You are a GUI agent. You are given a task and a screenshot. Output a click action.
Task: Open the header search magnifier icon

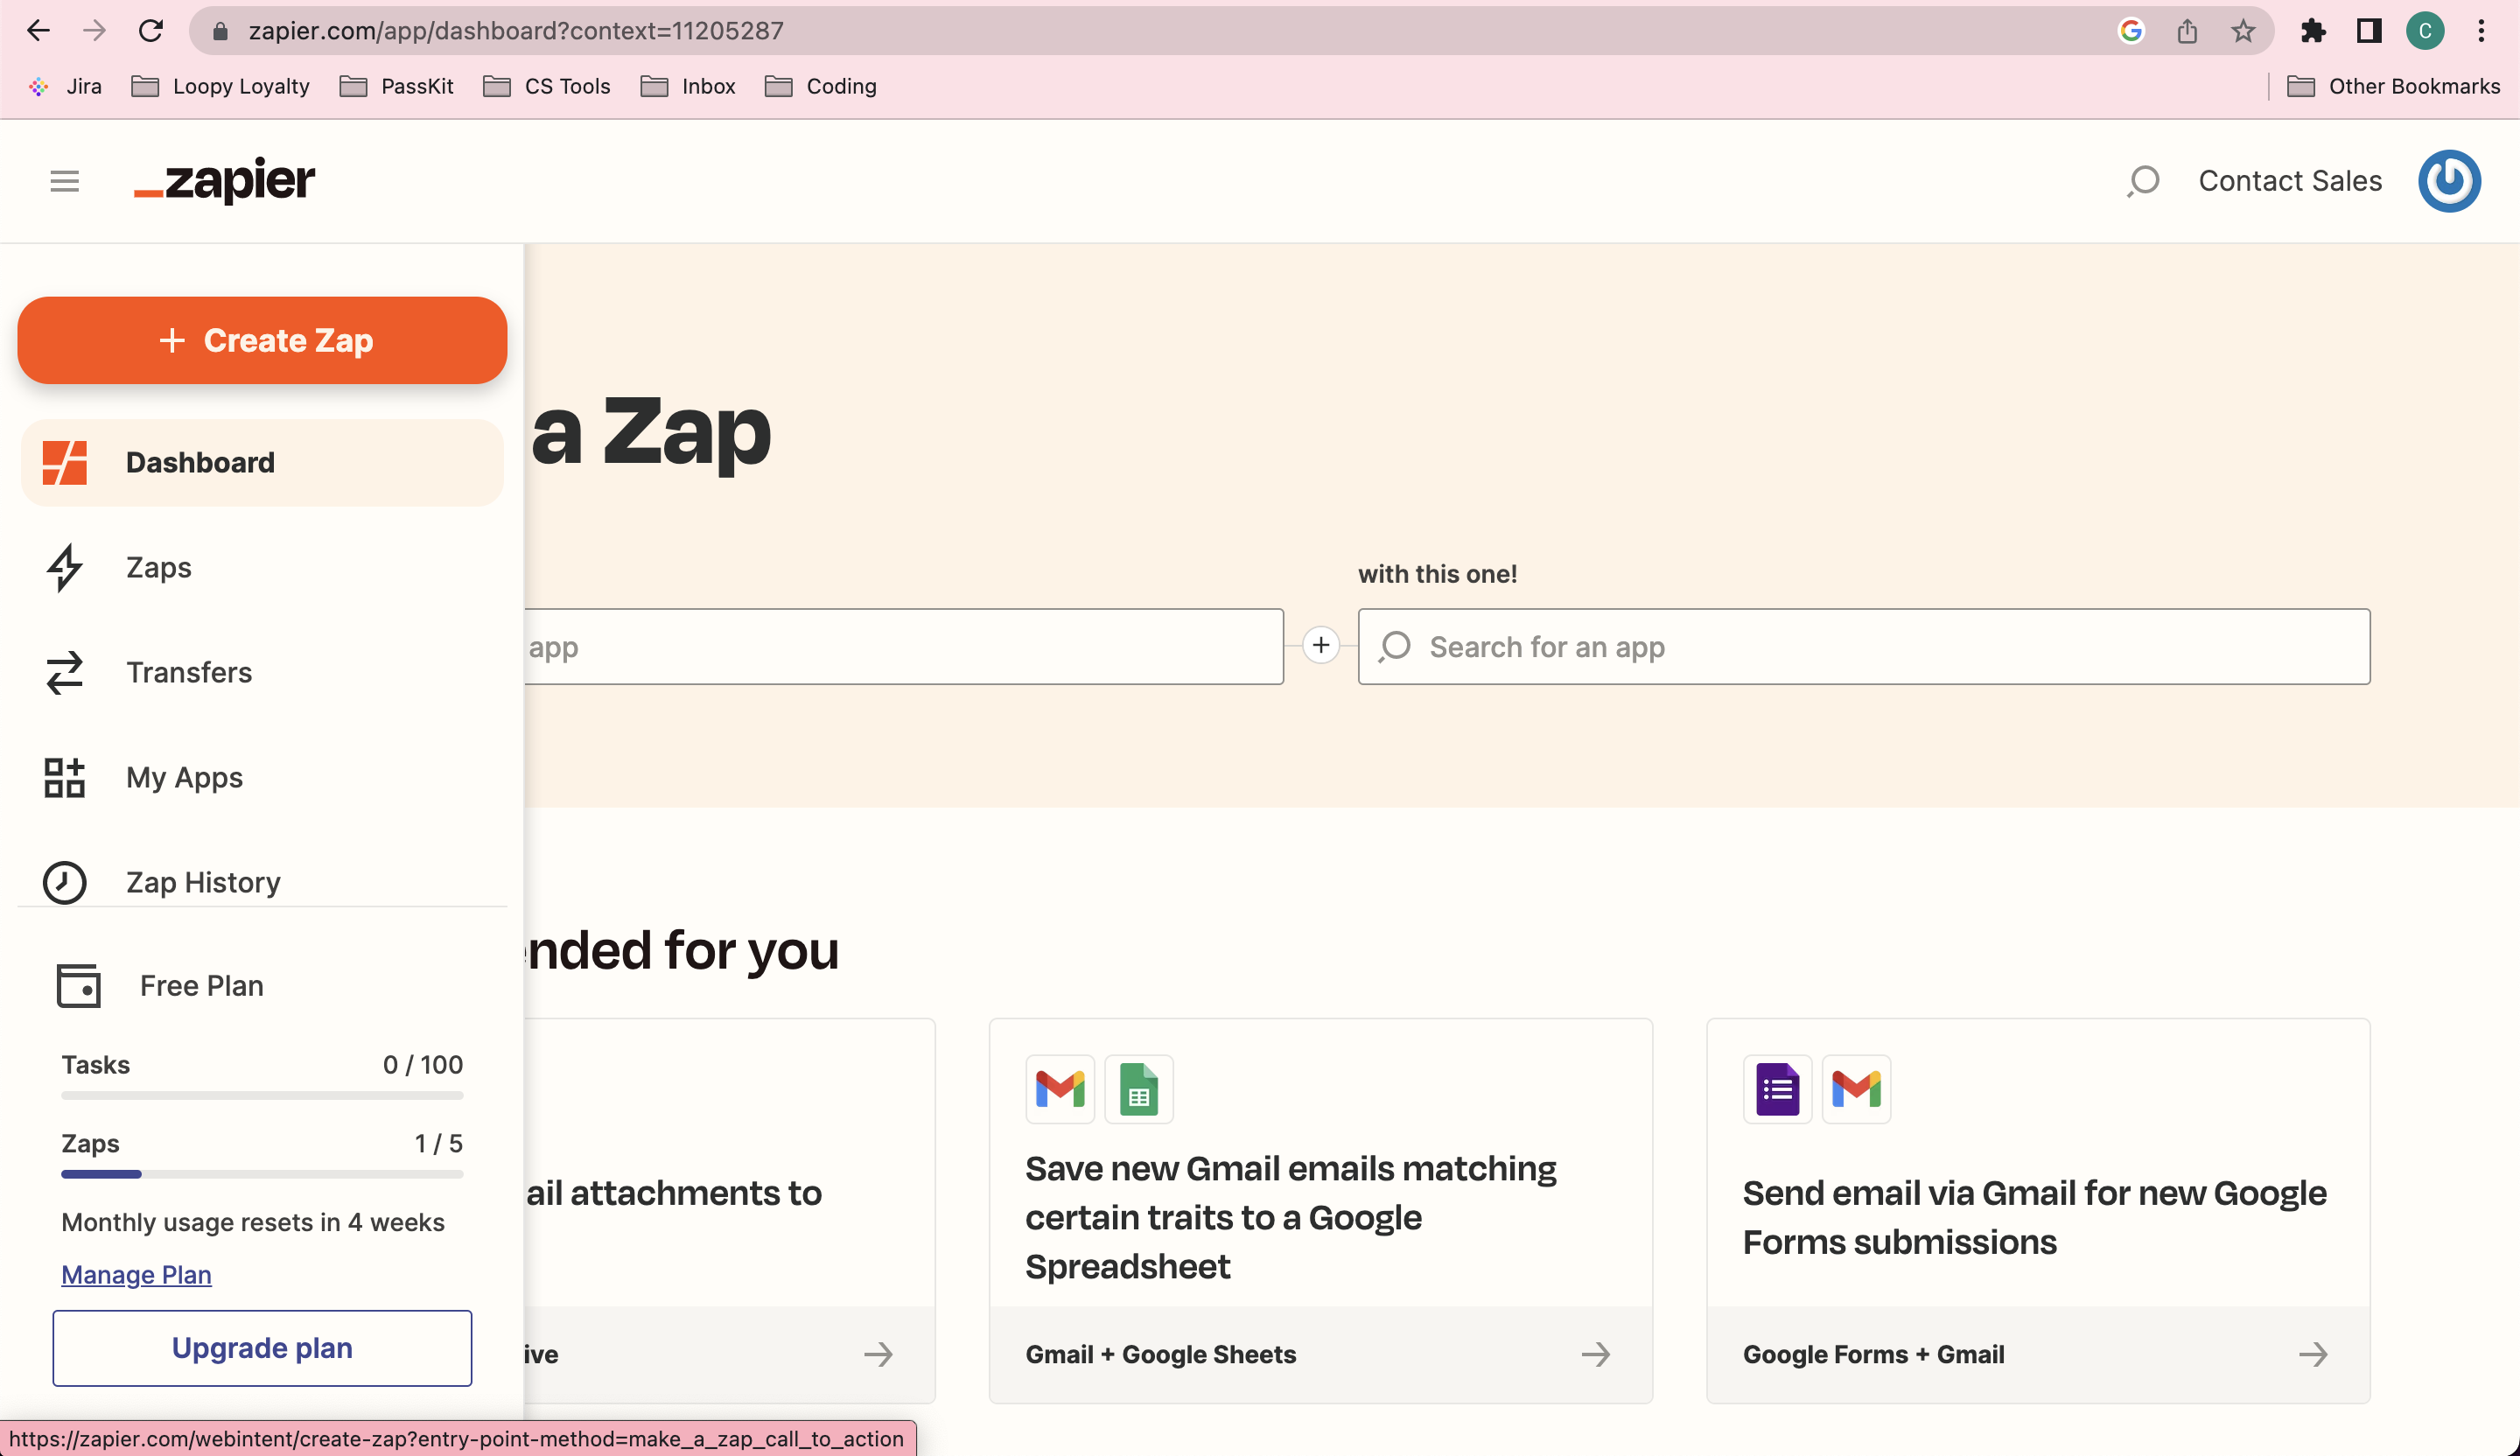[2143, 181]
